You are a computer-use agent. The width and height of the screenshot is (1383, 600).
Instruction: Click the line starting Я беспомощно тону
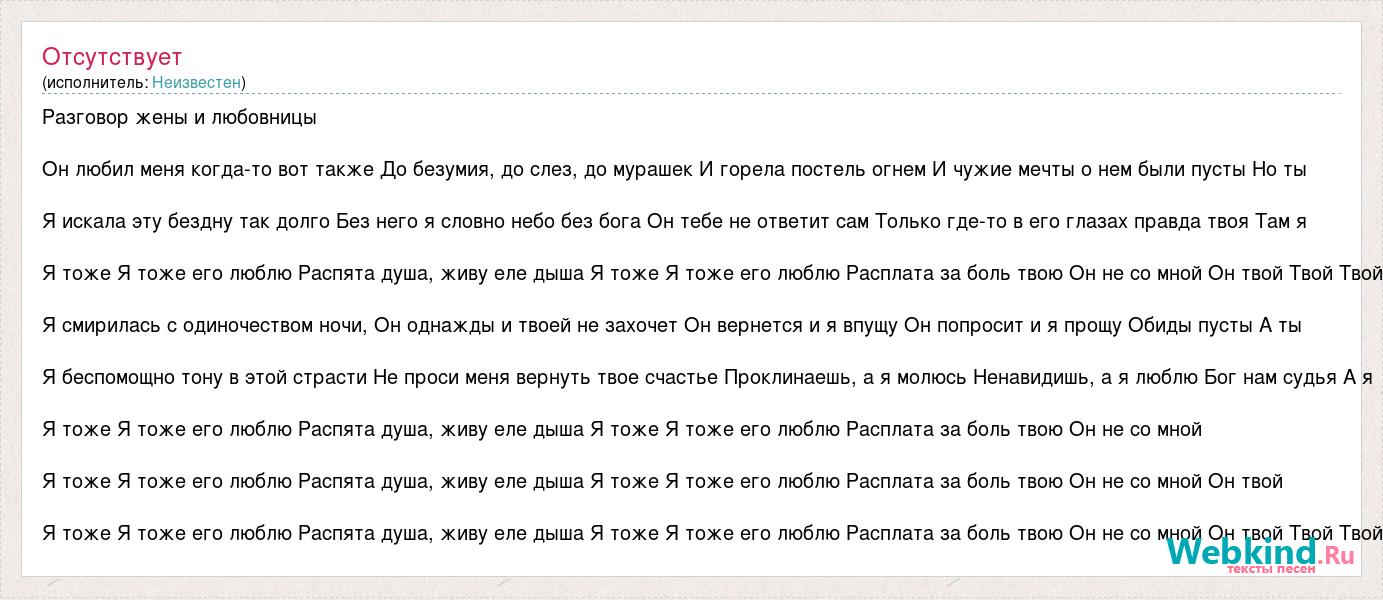coord(712,378)
